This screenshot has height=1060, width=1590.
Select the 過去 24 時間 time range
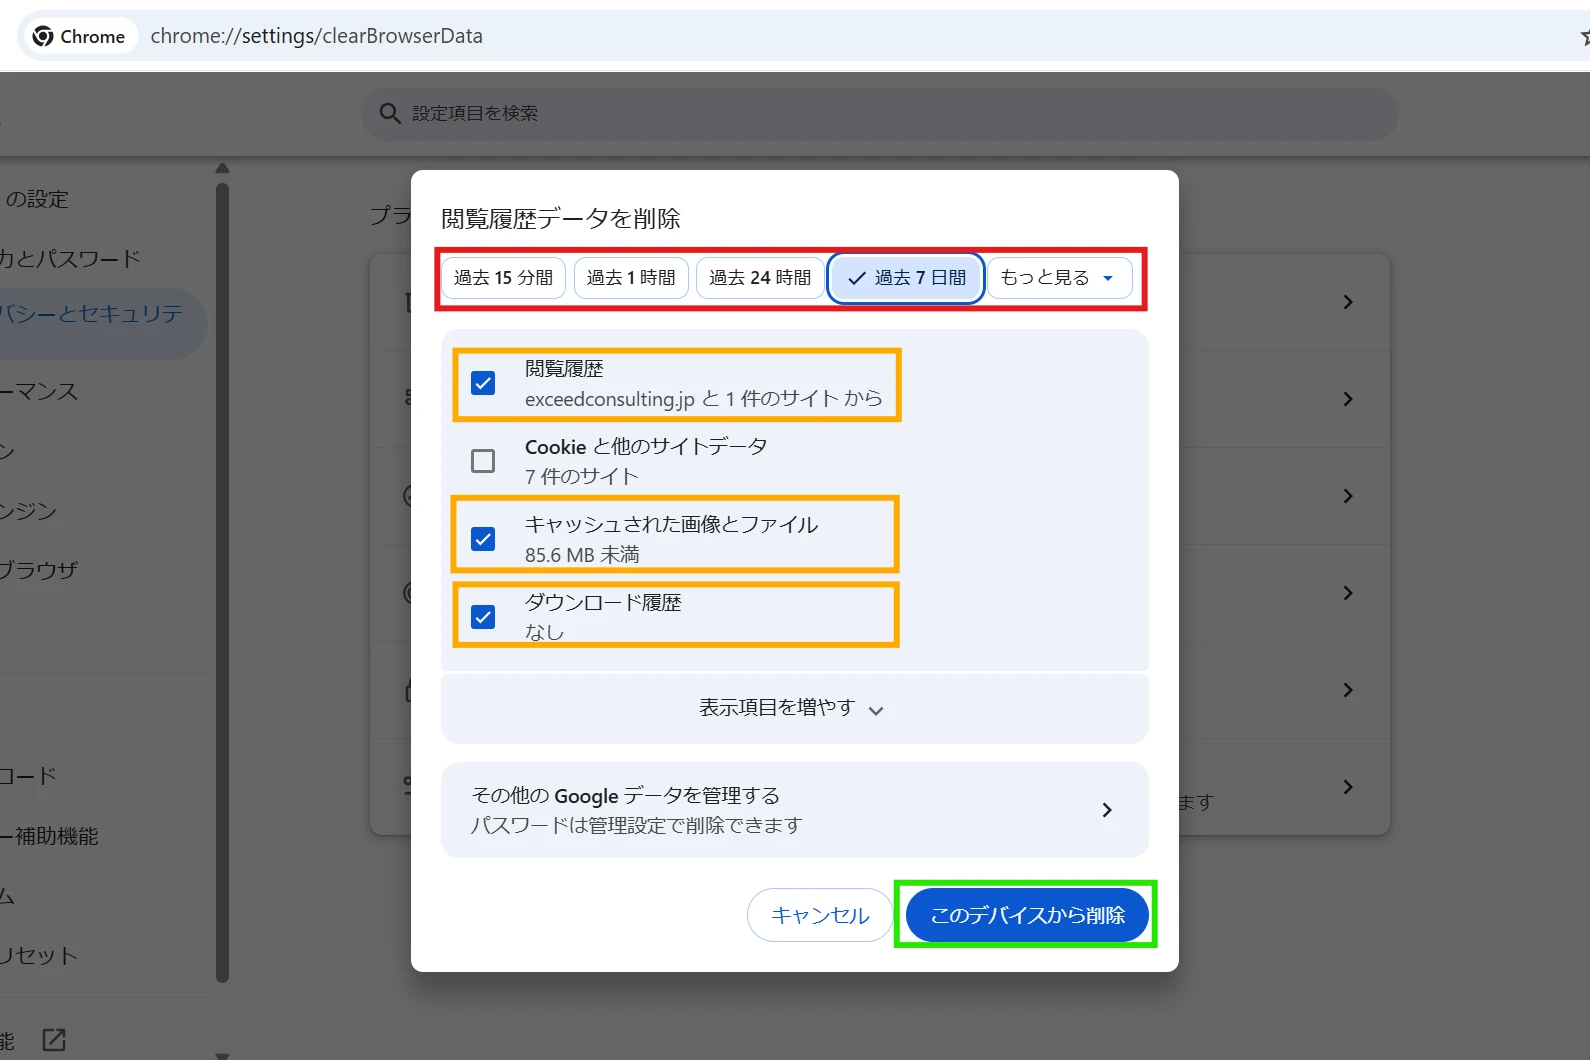[x=760, y=278]
